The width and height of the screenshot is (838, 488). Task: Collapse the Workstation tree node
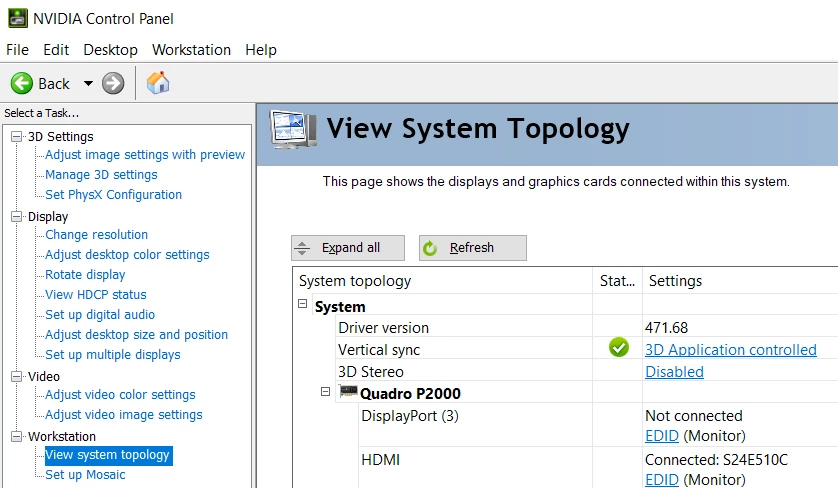[x=17, y=436]
